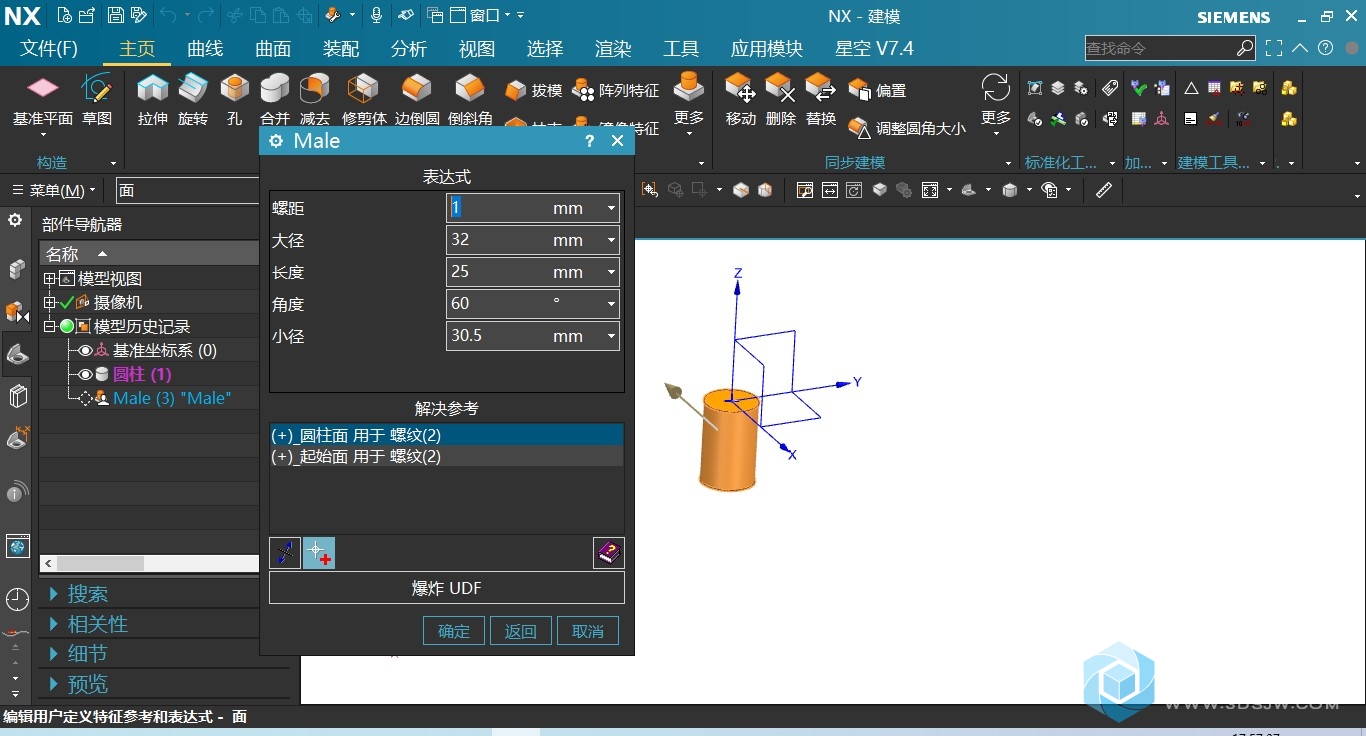Switch to the 分析 ribbon tab
The width and height of the screenshot is (1366, 736).
click(409, 48)
